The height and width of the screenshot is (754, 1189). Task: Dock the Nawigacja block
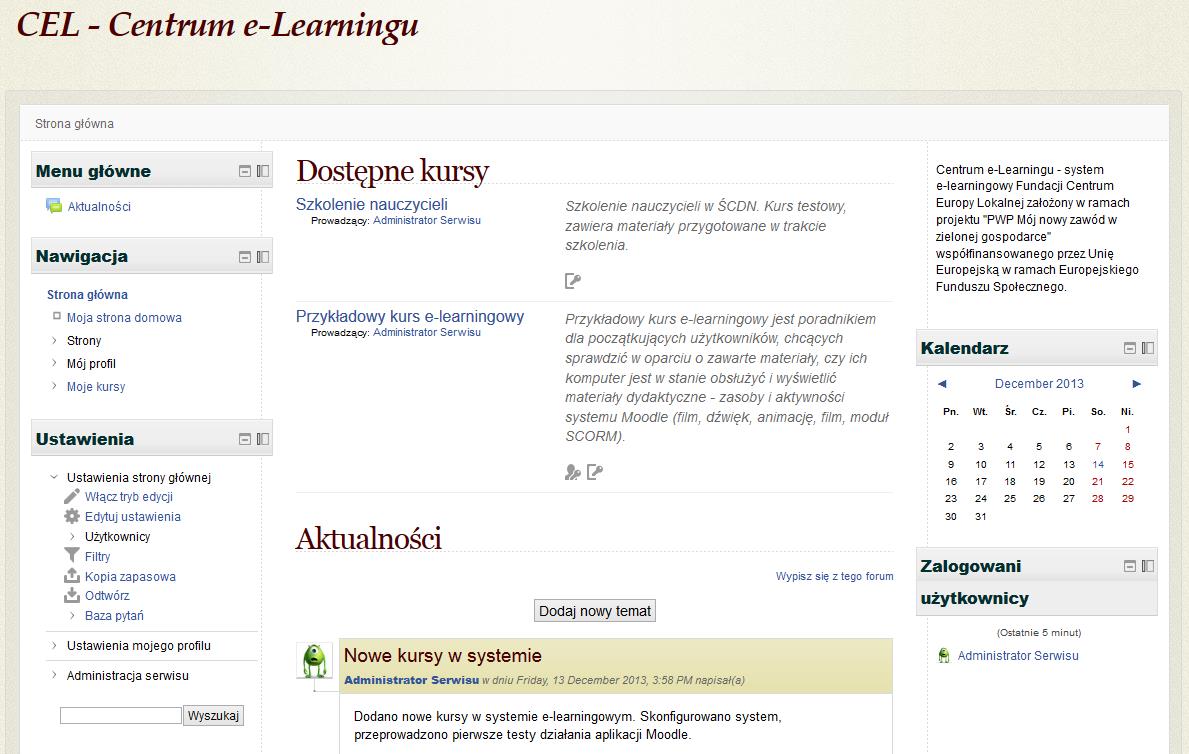[x=262, y=257]
